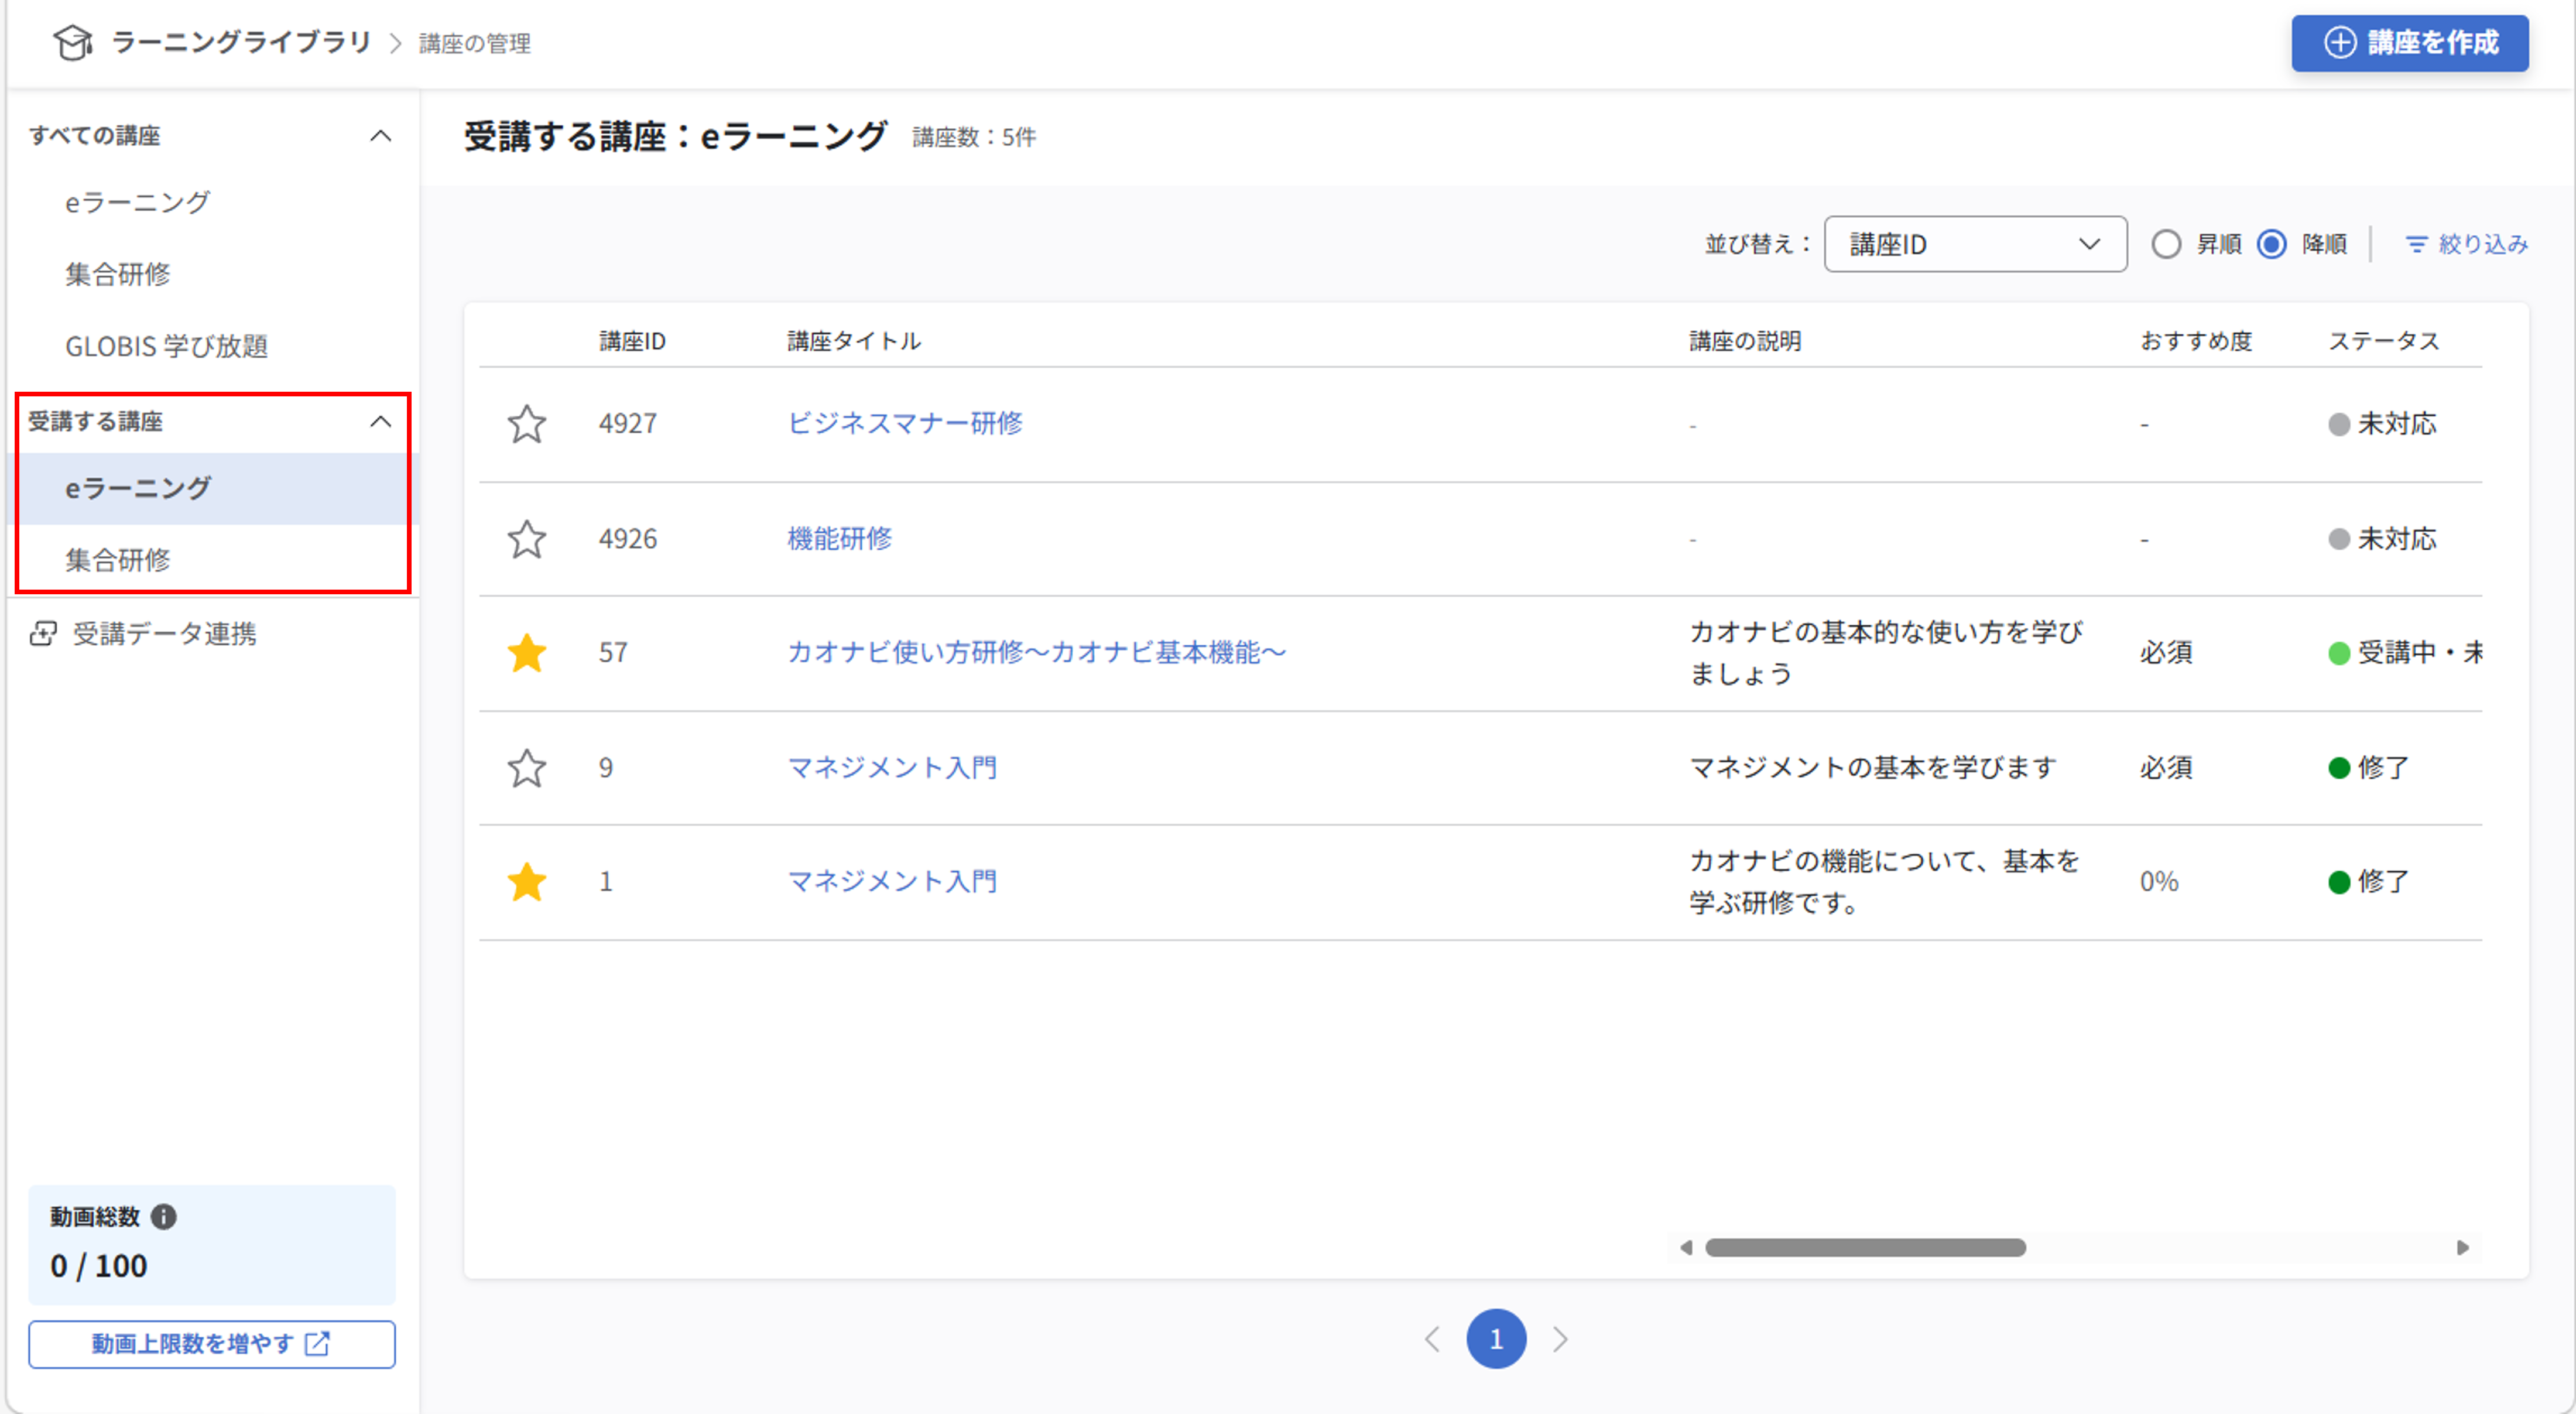Click 未対応 status in ビジネスマナー研修 row
2576x1414 pixels.
tap(2383, 424)
